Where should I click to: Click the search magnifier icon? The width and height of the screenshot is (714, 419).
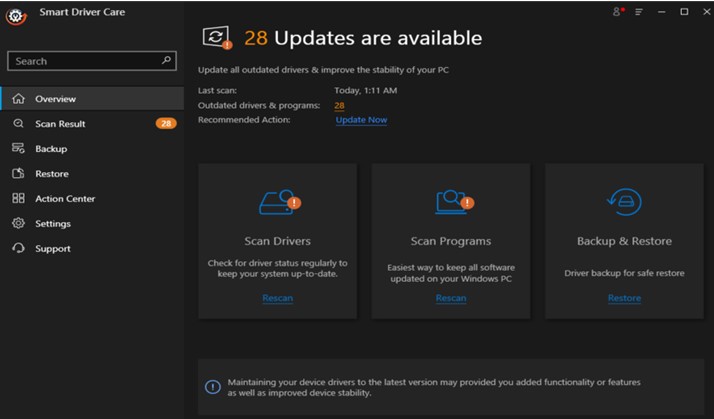pyautogui.click(x=167, y=60)
